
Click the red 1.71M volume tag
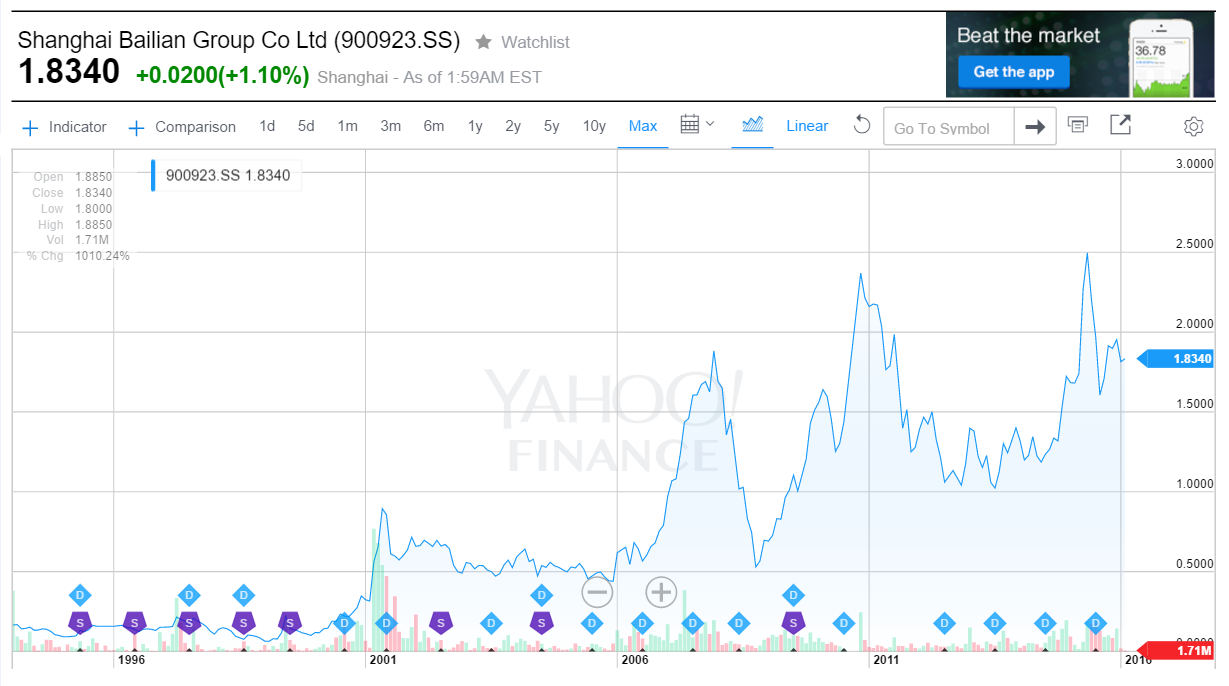[1178, 651]
